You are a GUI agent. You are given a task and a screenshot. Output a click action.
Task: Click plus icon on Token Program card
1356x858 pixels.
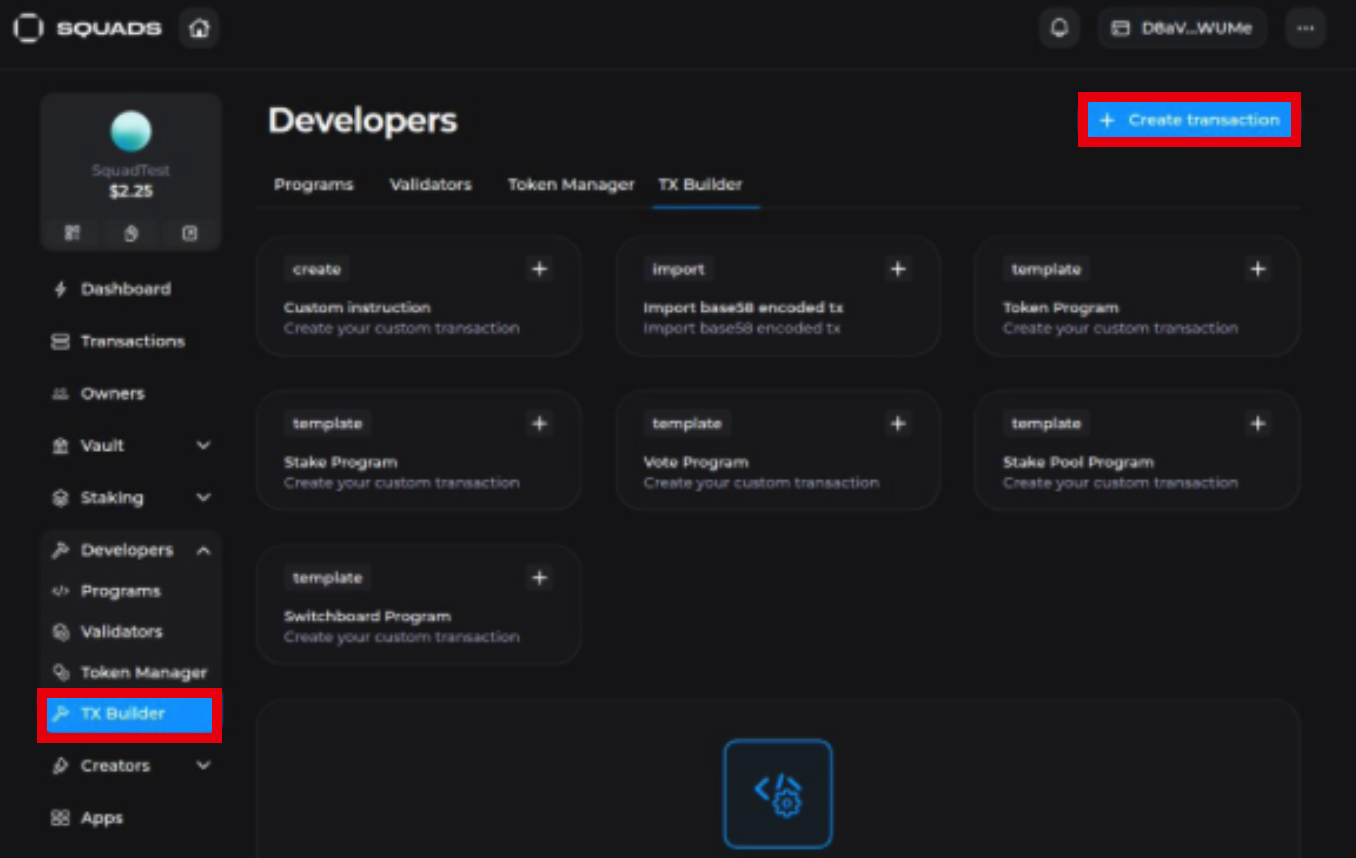tap(1258, 269)
